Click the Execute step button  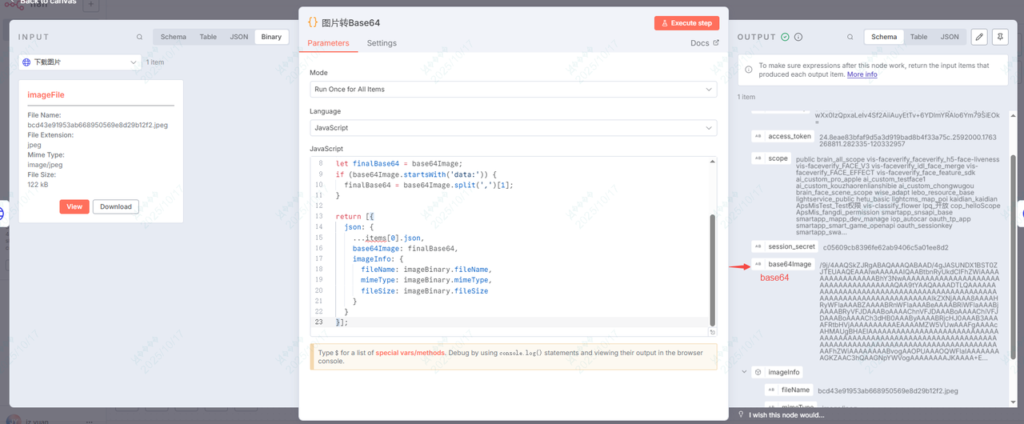[x=686, y=22]
